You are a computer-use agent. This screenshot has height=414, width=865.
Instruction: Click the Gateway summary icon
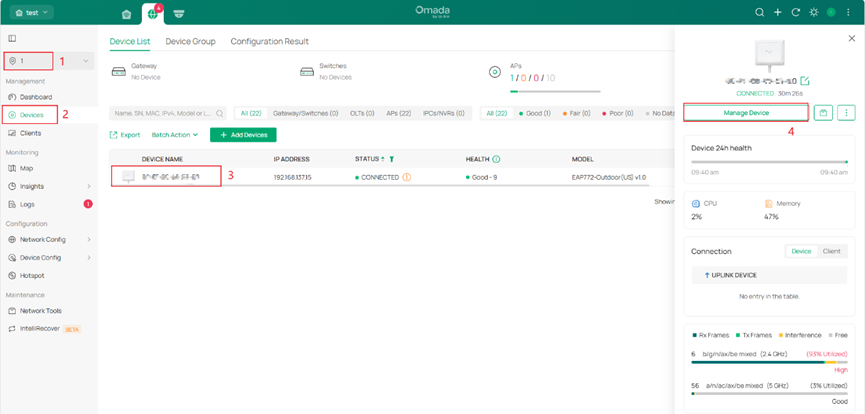[x=118, y=72]
